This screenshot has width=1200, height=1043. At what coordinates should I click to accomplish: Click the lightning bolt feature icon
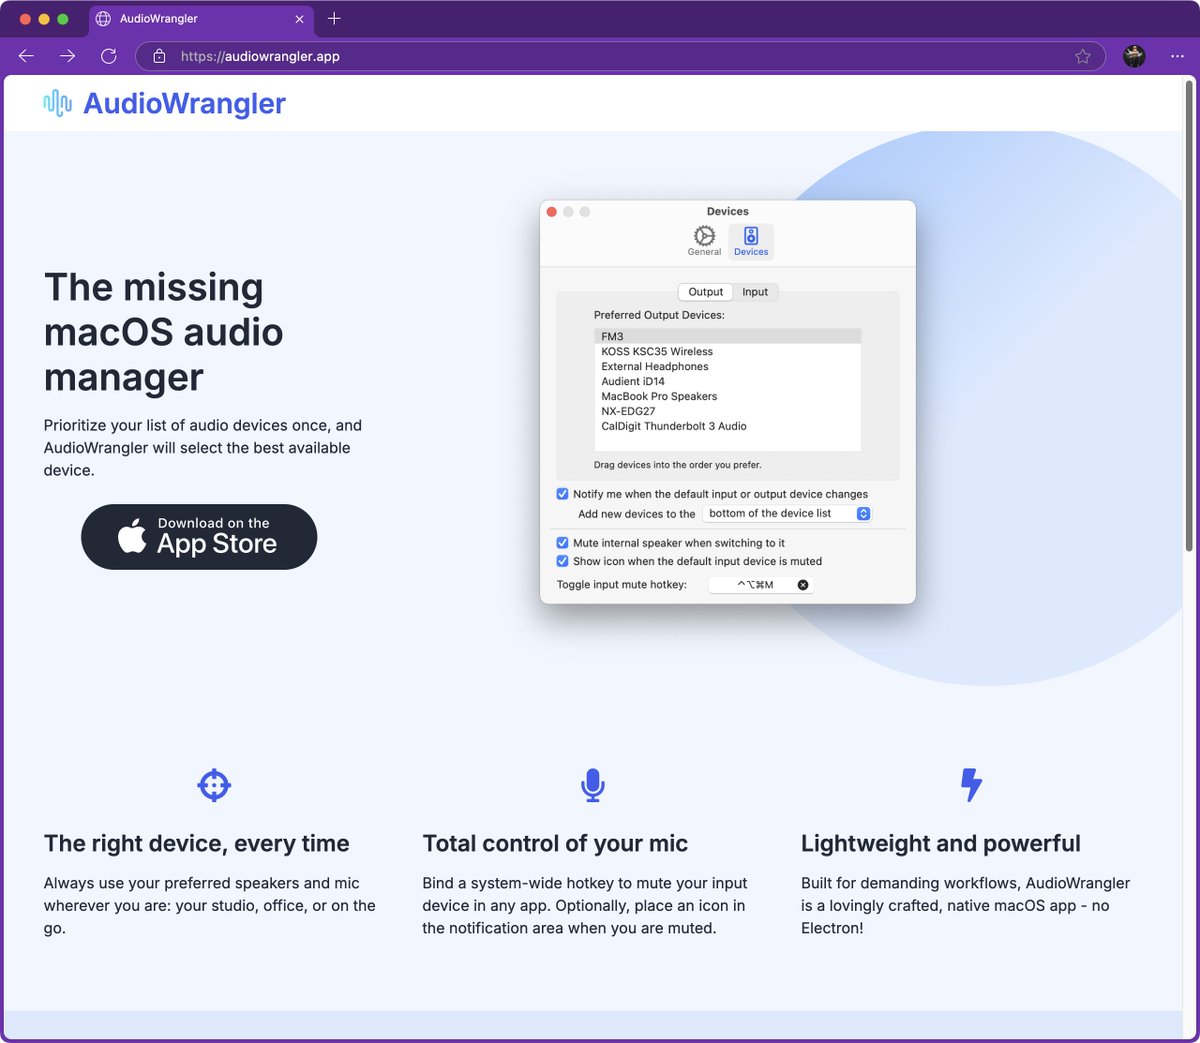tap(971, 785)
